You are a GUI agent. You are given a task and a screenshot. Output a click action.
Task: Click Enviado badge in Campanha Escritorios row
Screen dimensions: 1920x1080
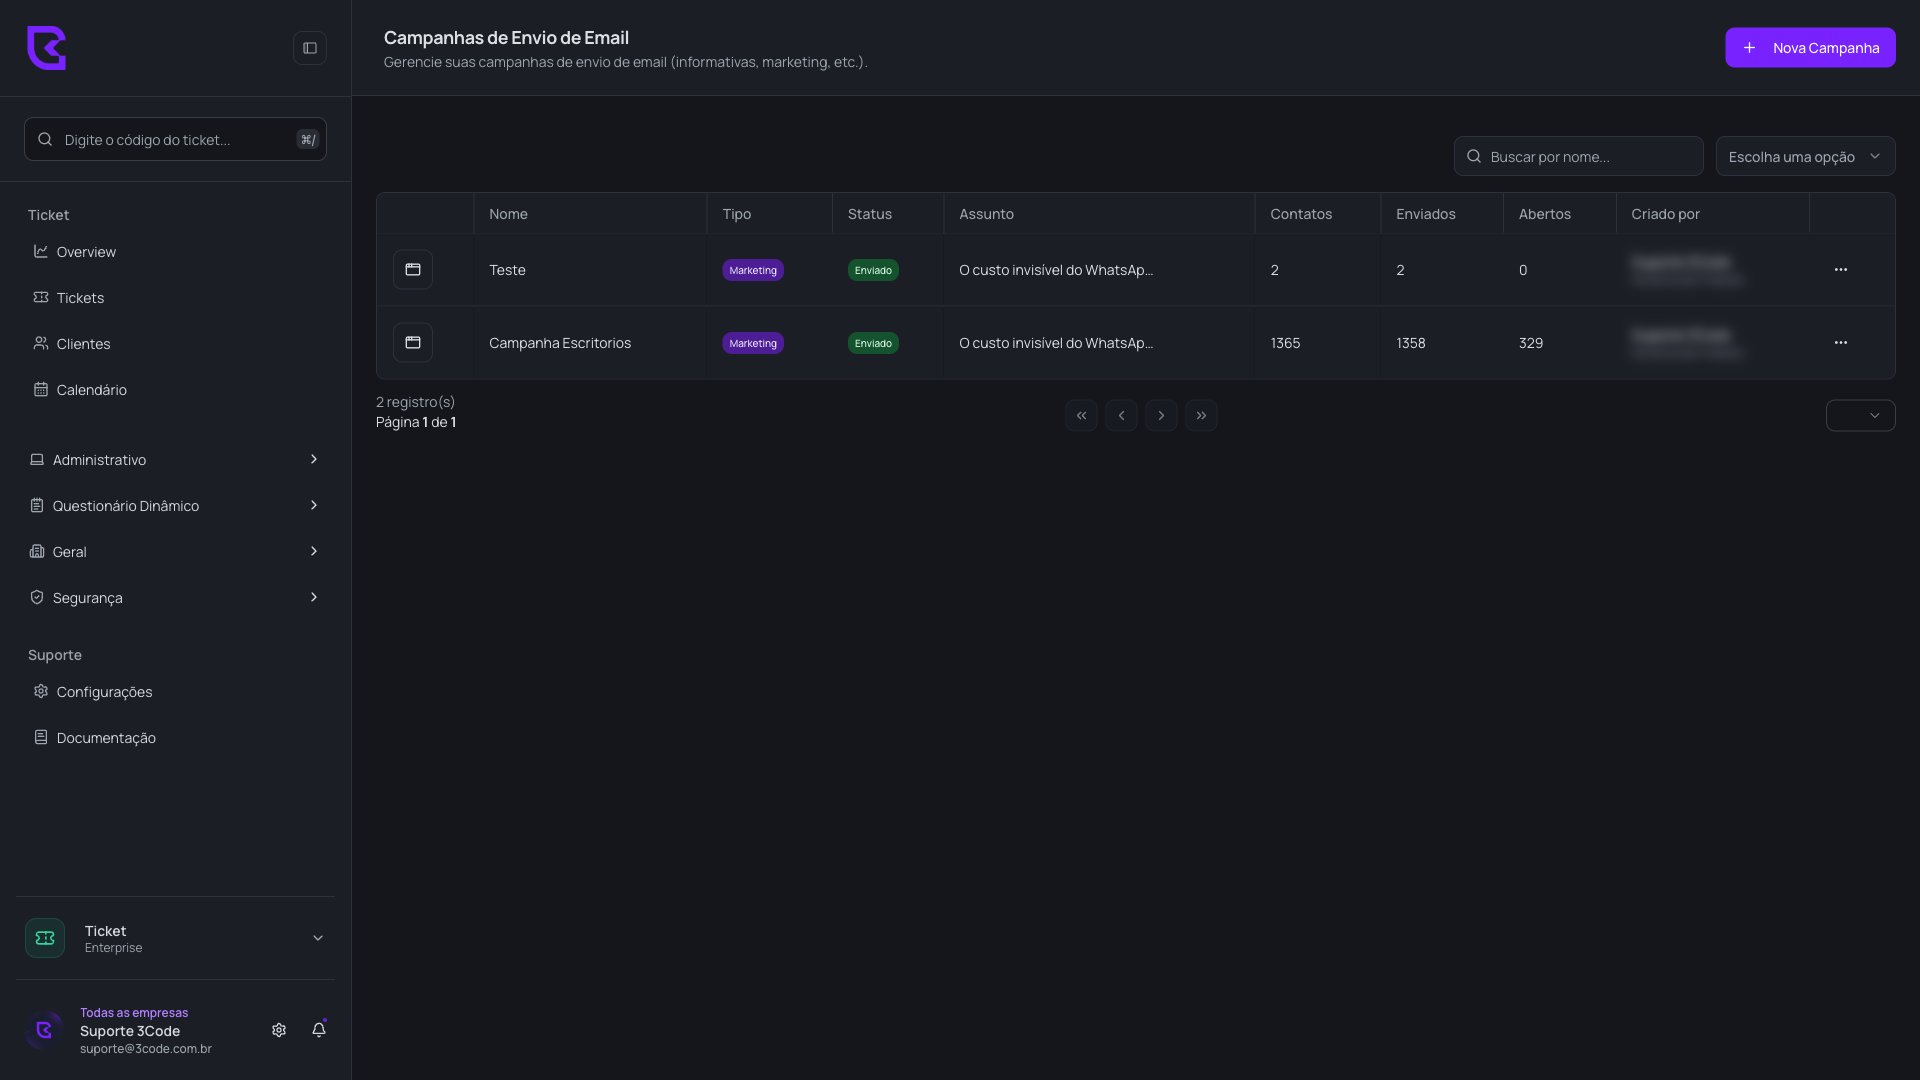(x=873, y=343)
